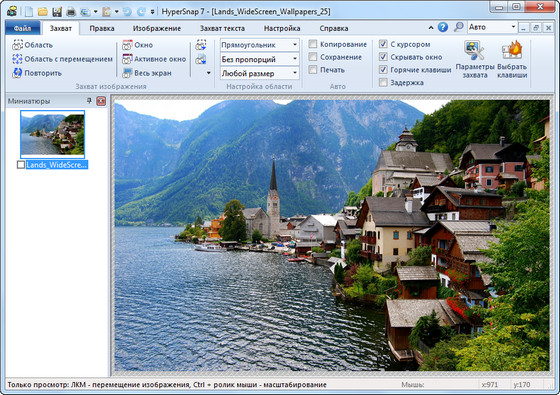Open the Изображение ribbon tab
Image resolution: width=560 pixels, height=395 pixels.
[157, 28]
